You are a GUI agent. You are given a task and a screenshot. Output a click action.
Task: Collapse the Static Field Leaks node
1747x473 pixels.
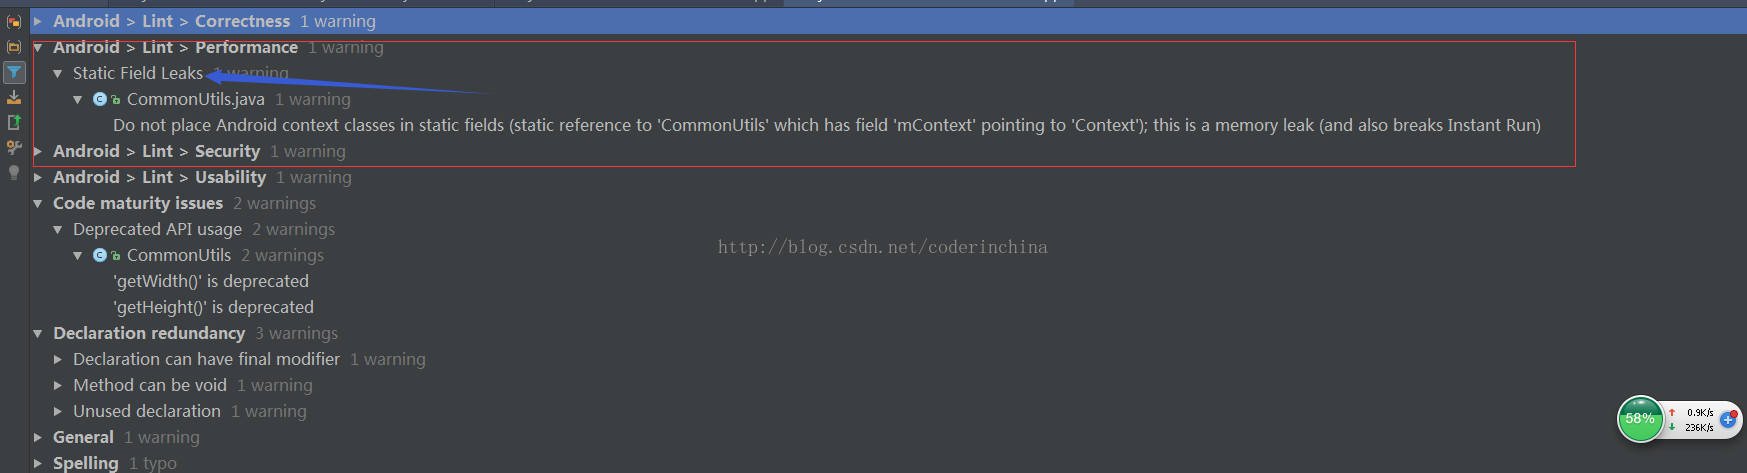[58, 73]
